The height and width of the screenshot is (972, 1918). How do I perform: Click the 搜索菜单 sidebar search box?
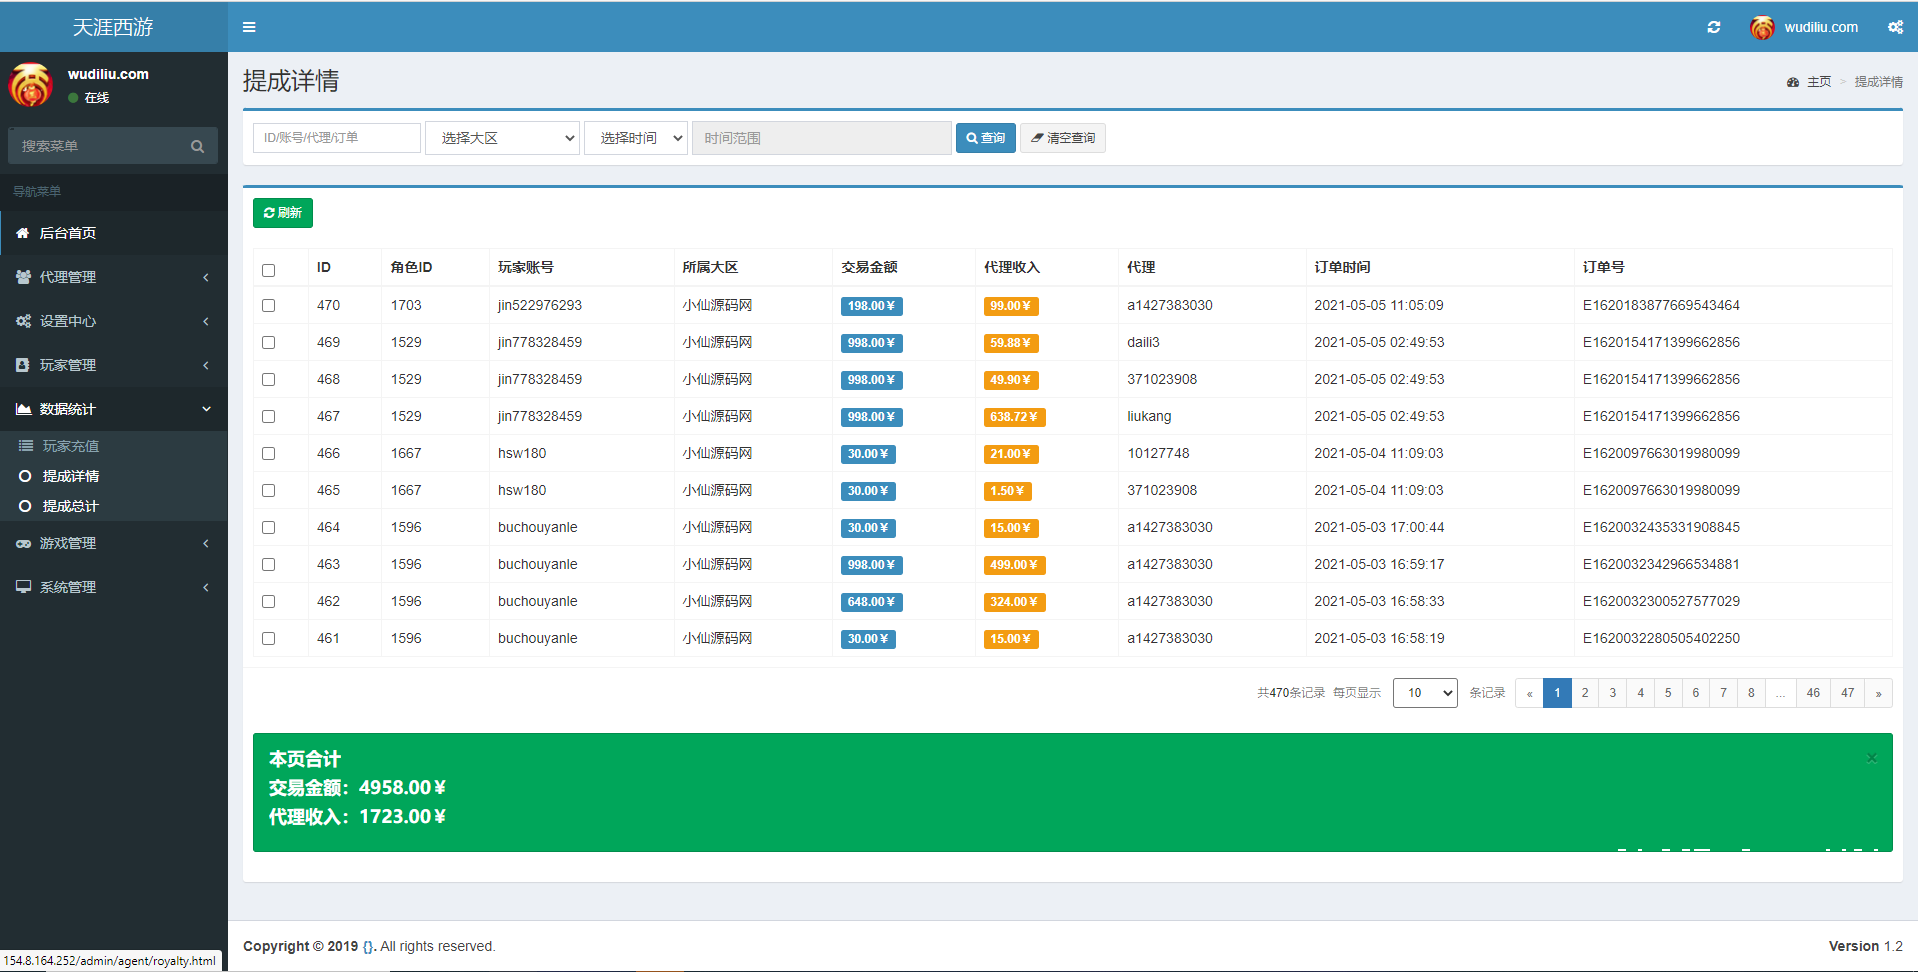(x=98, y=146)
